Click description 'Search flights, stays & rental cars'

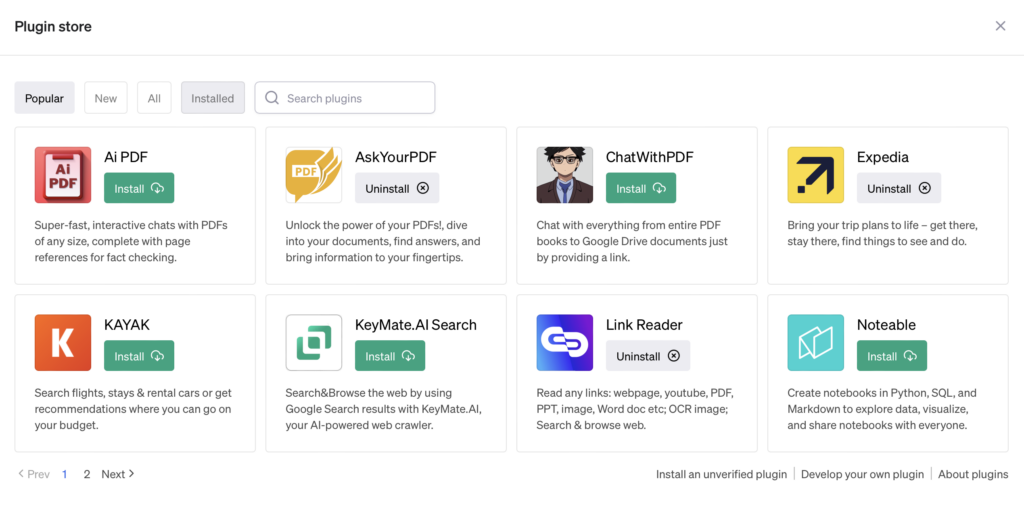click(133, 409)
